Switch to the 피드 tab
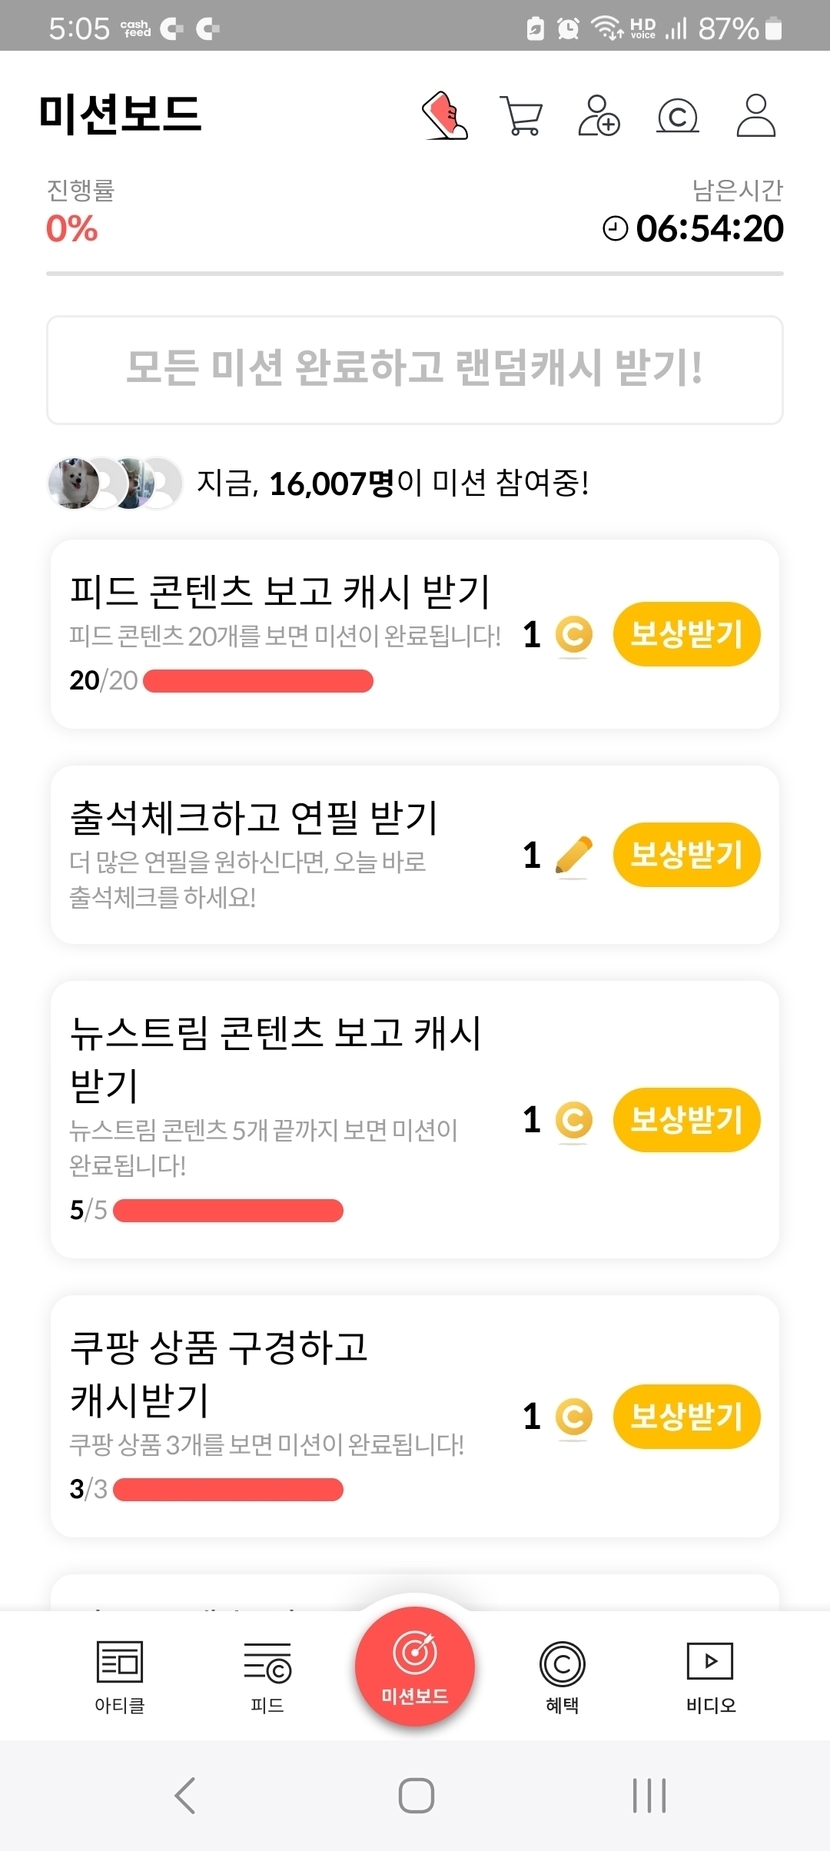Image resolution: width=830 pixels, height=1851 pixels. point(267,1677)
